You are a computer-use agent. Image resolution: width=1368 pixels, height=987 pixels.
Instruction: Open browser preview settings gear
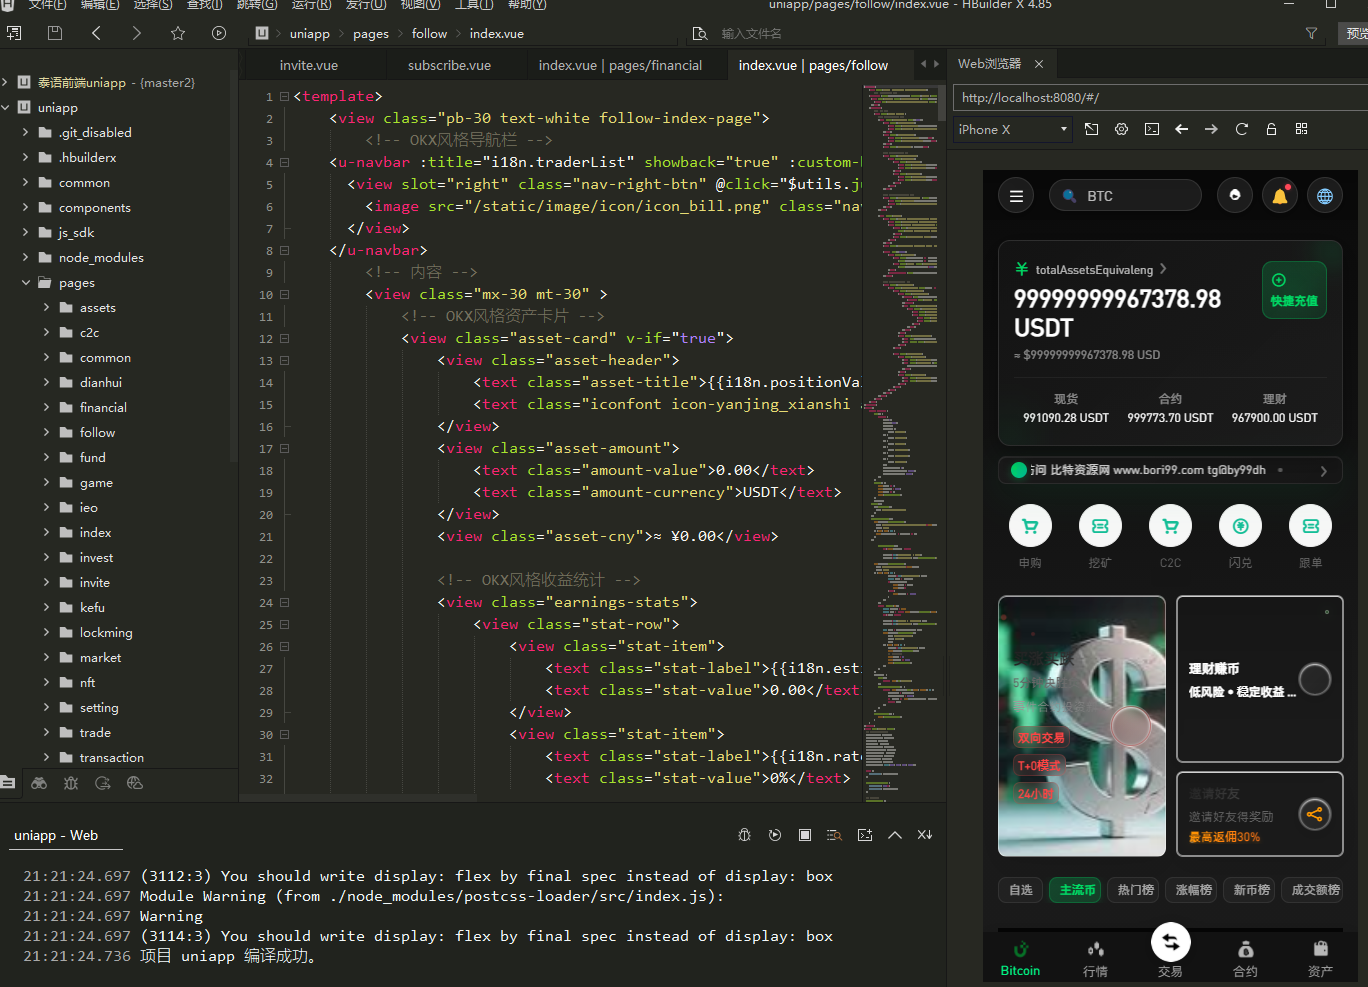coord(1121,129)
